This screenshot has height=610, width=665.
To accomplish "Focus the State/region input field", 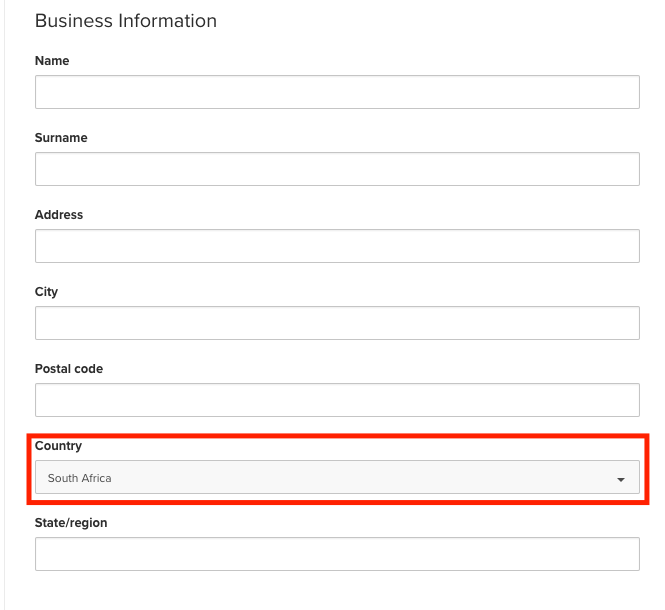I will tap(337, 554).
